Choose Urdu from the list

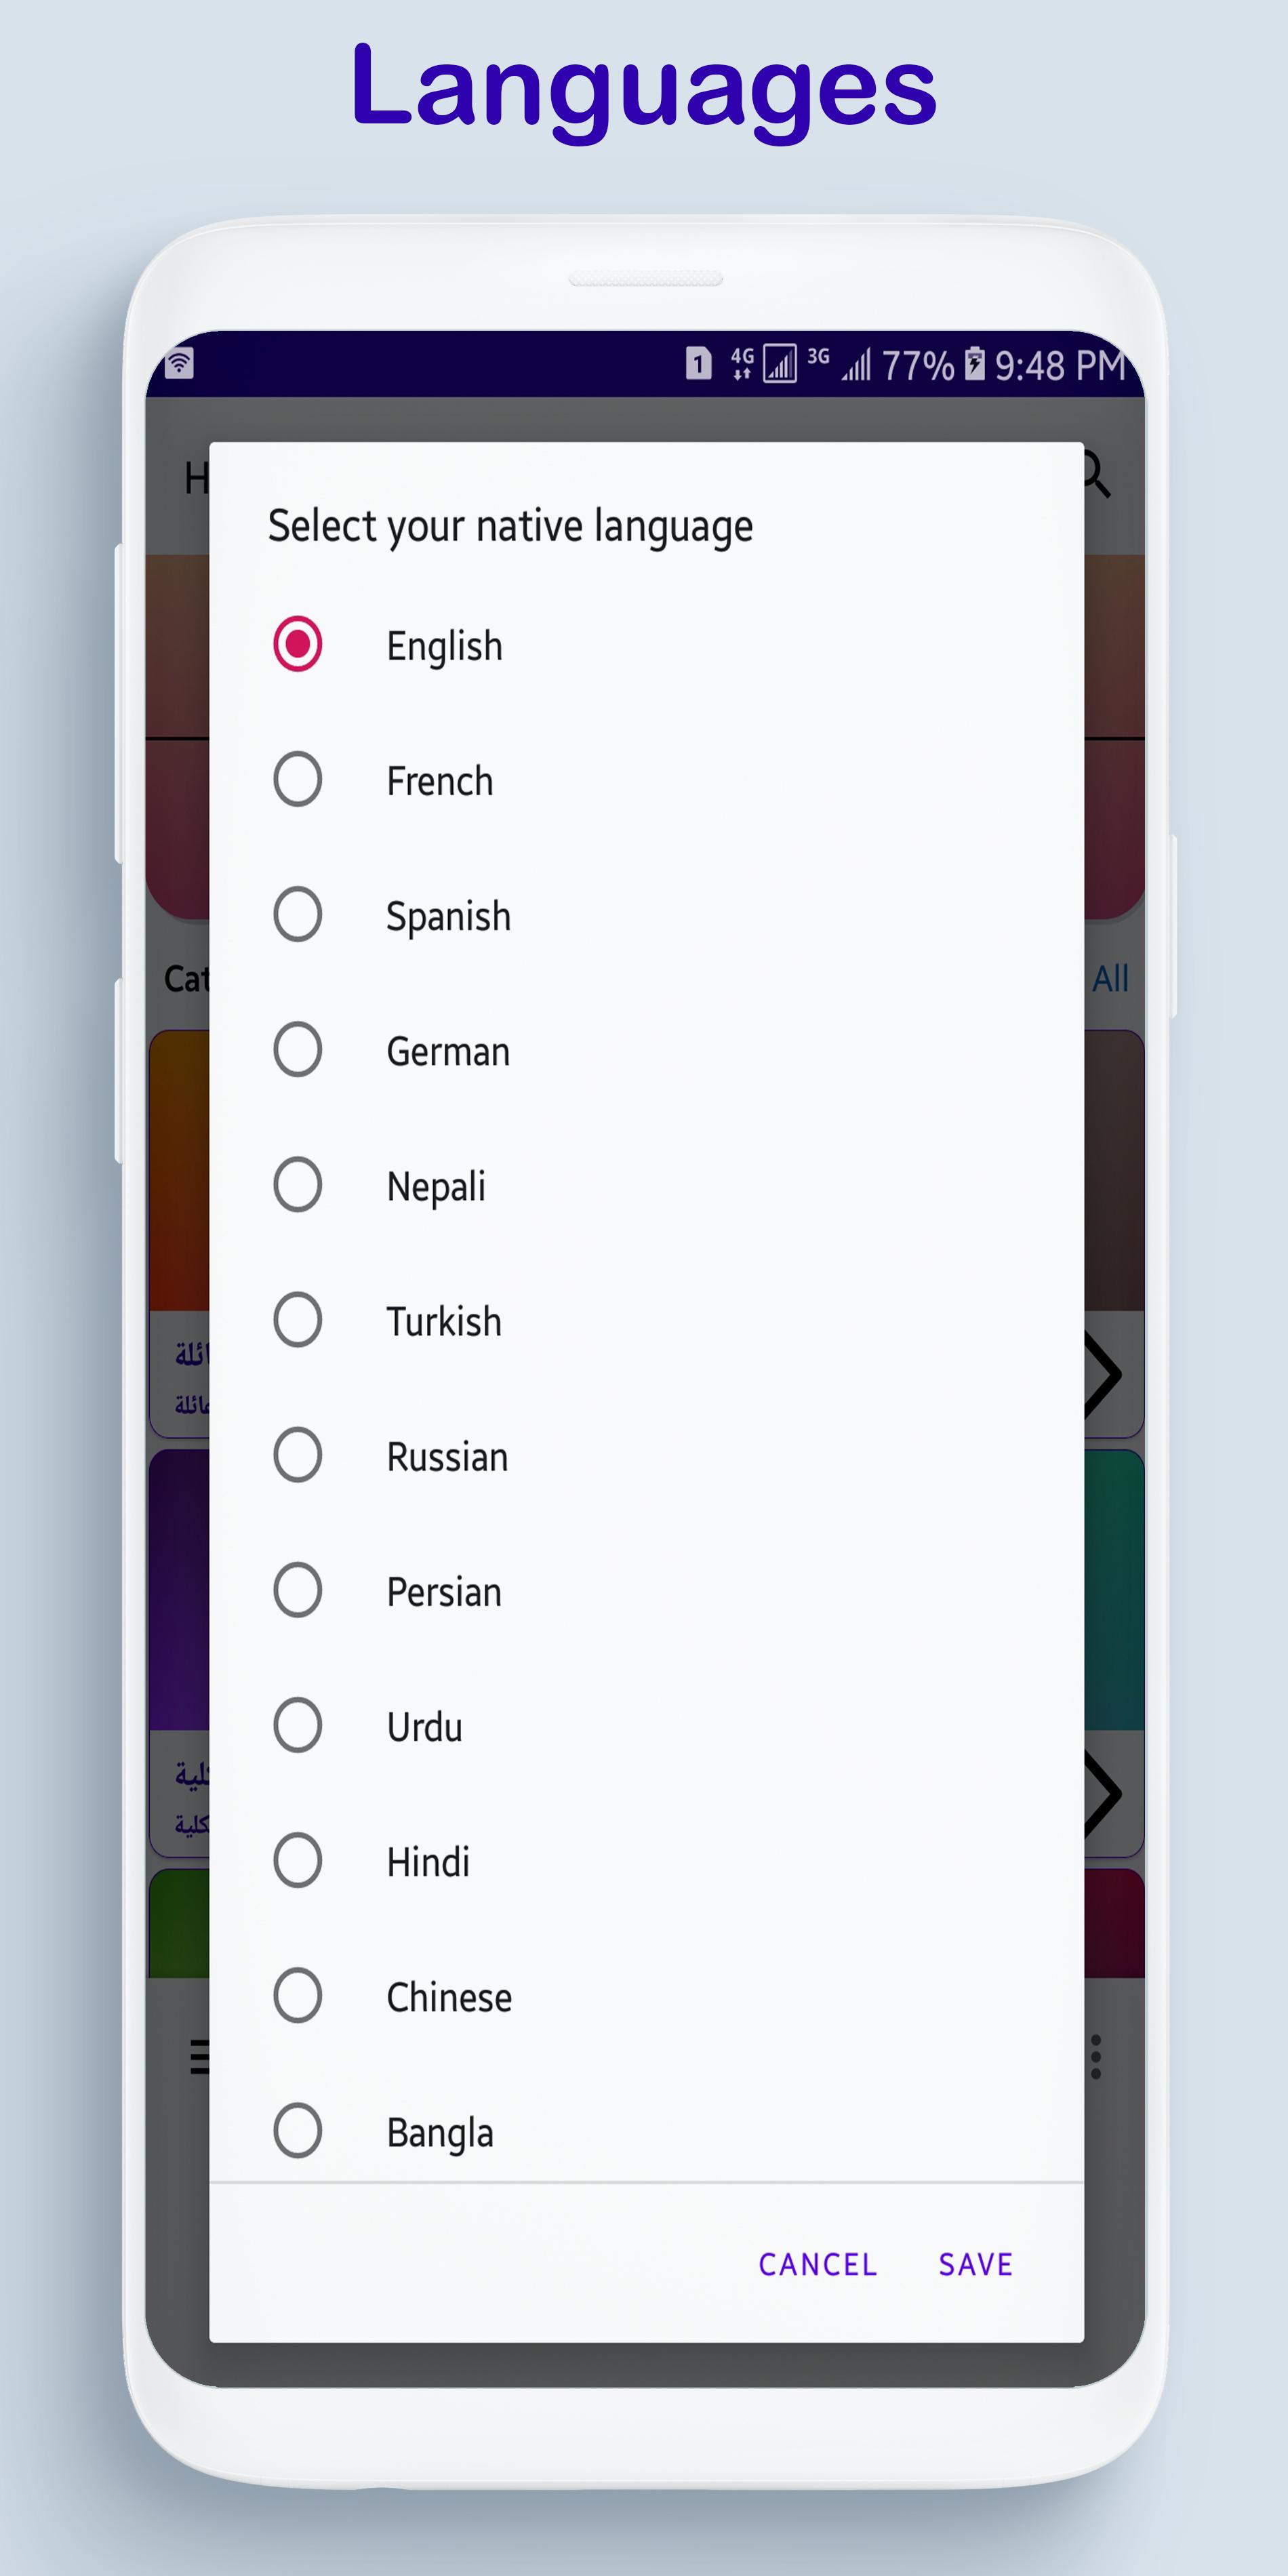tap(298, 1725)
